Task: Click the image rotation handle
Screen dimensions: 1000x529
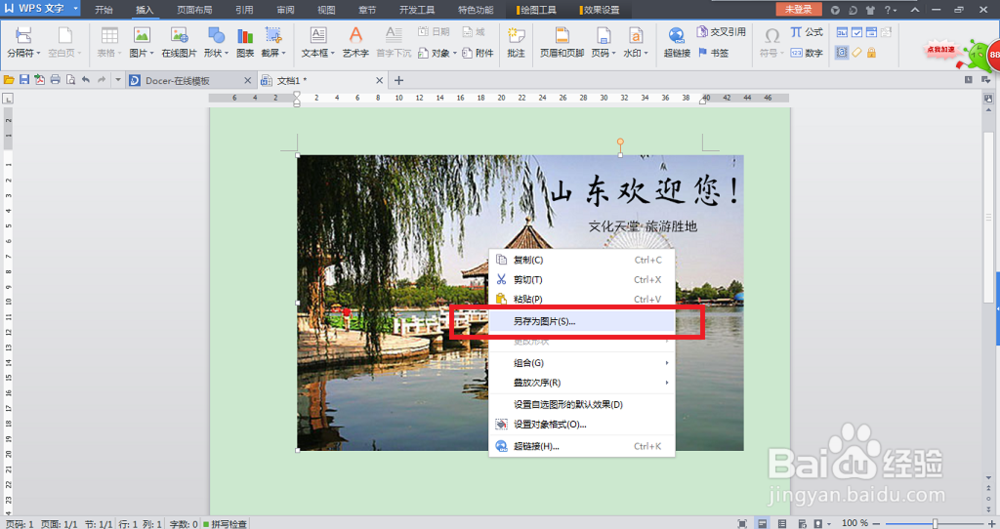Action: click(620, 142)
